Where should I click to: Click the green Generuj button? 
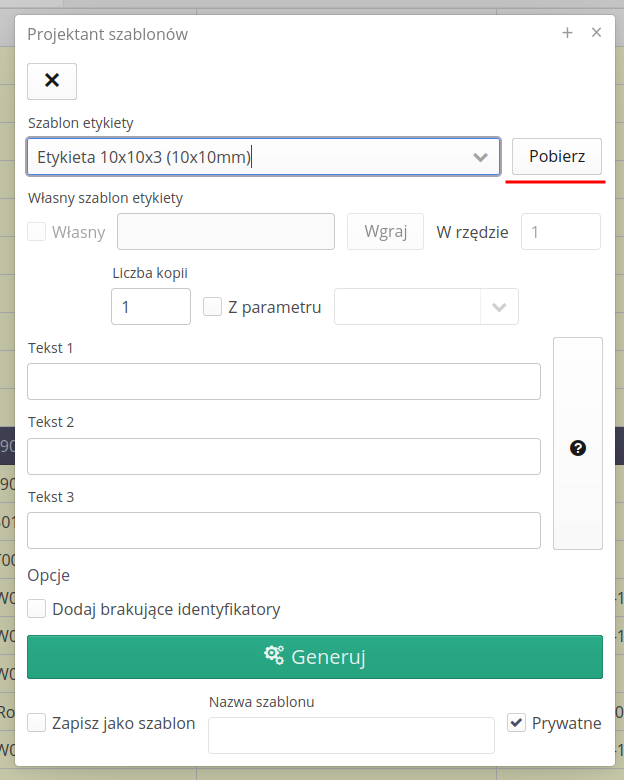tap(315, 657)
